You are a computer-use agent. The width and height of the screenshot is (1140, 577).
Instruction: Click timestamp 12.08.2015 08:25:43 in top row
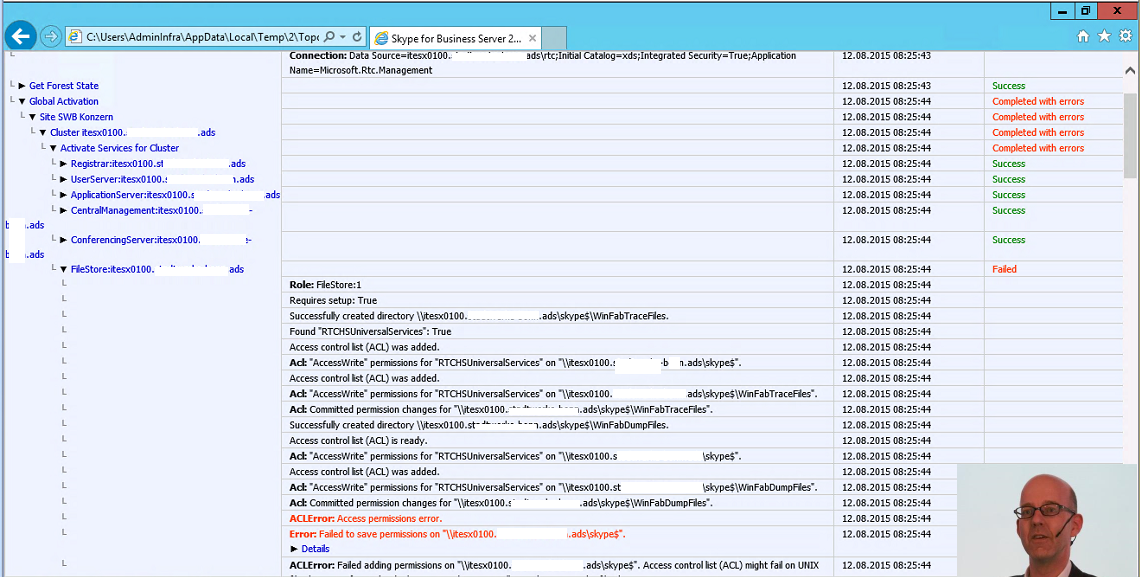click(886, 56)
